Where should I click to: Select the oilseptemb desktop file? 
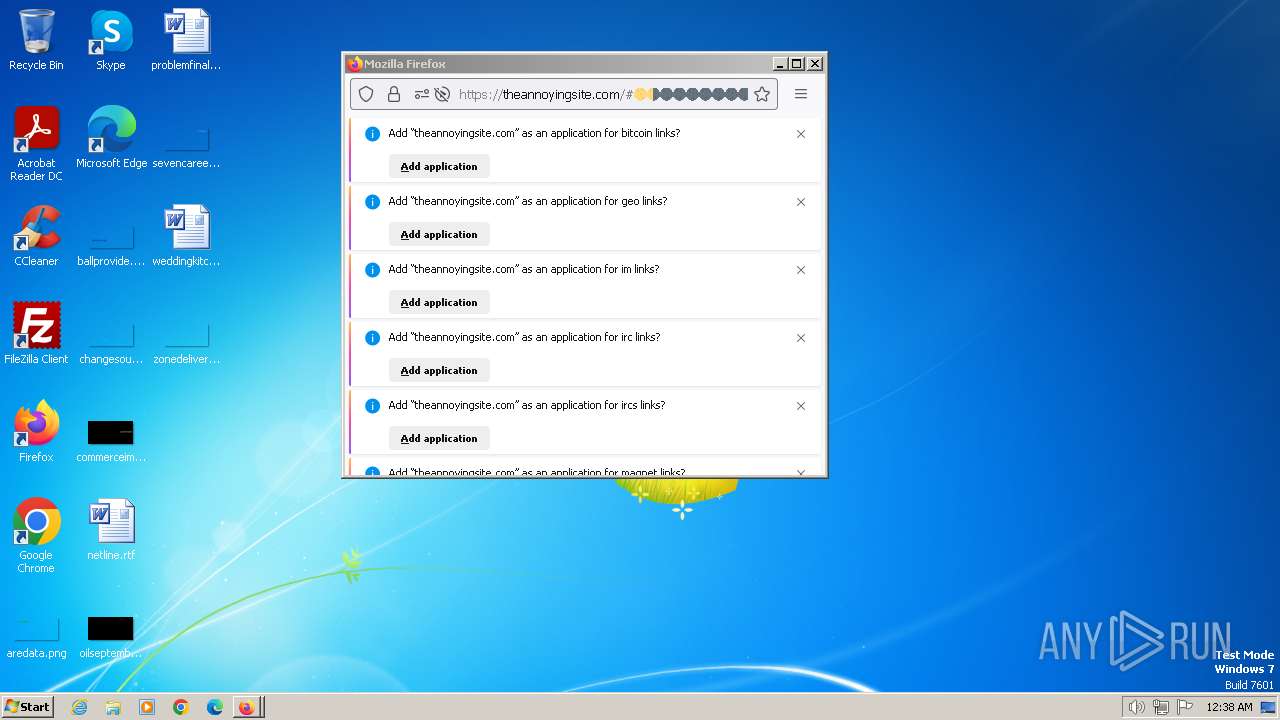tap(111, 637)
